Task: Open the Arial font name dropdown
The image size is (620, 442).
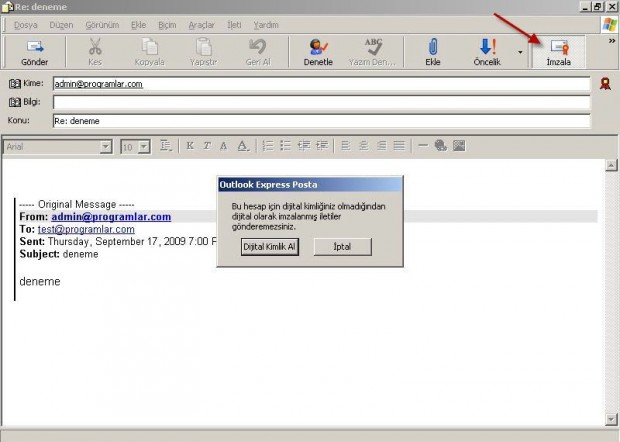Action: 106,147
